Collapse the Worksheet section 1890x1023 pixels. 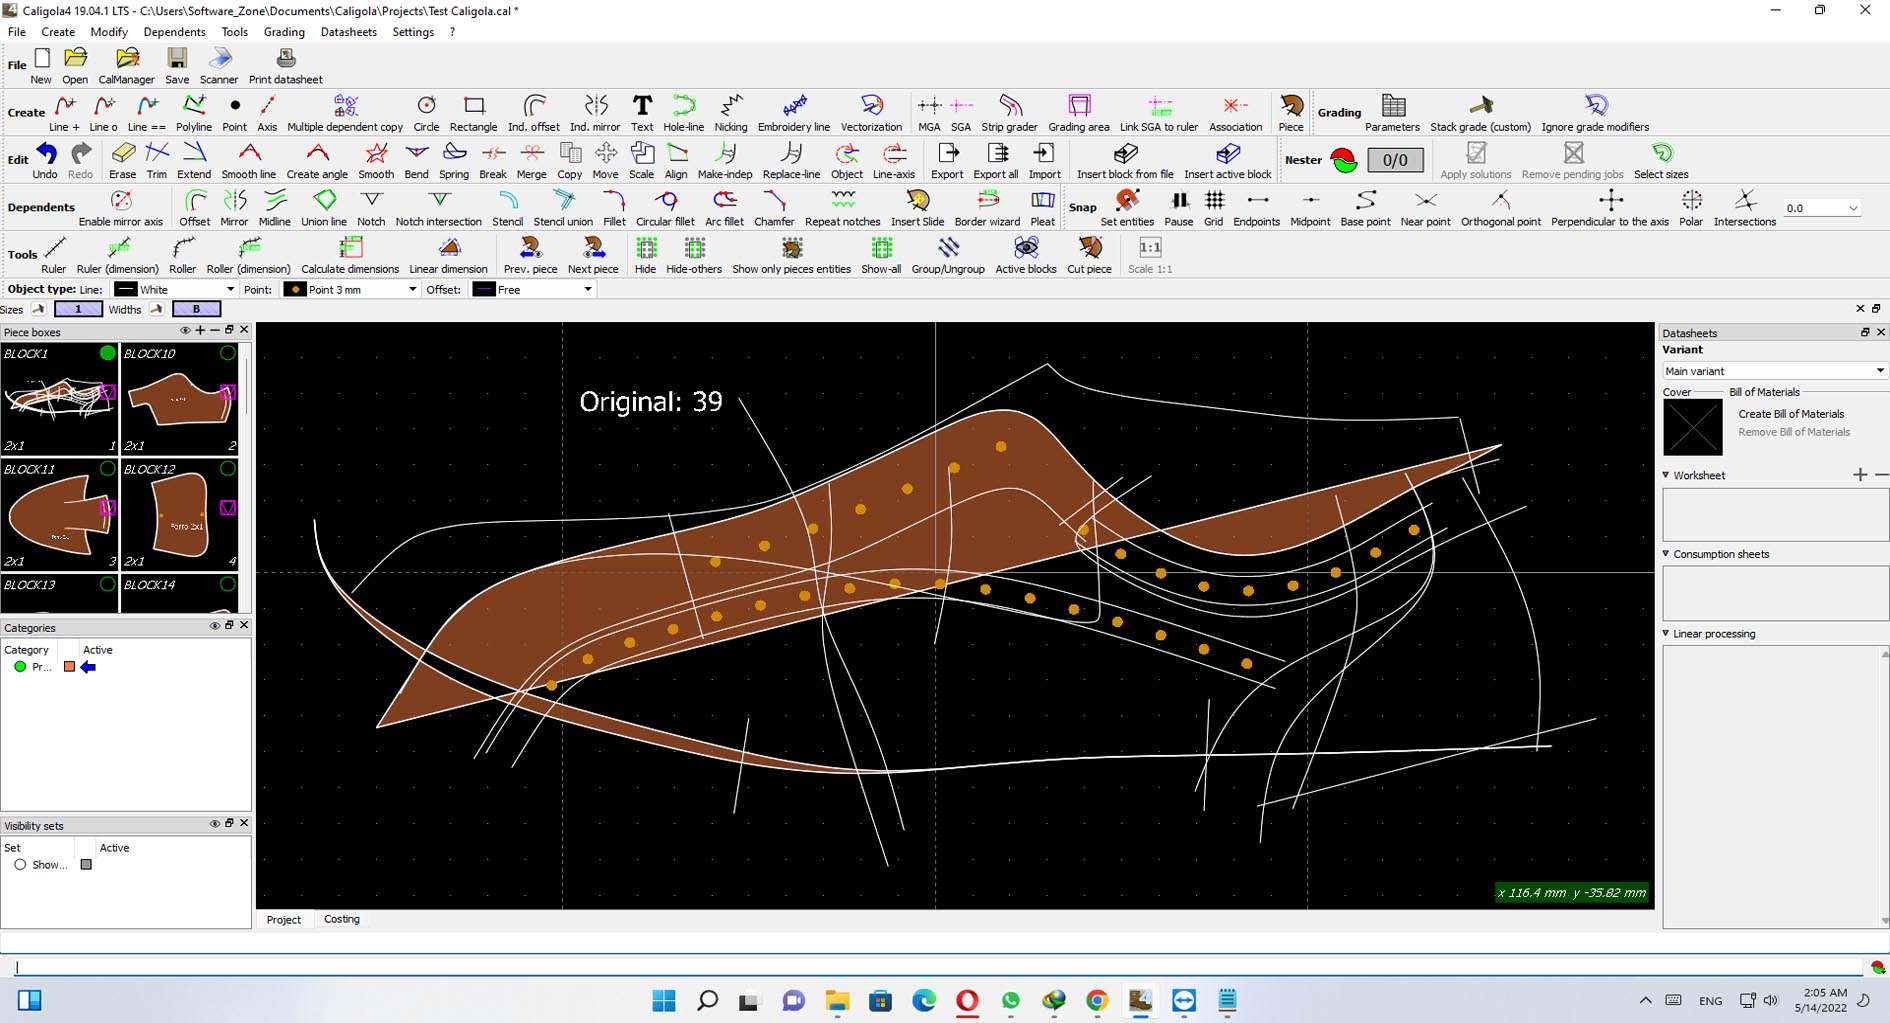[1666, 475]
